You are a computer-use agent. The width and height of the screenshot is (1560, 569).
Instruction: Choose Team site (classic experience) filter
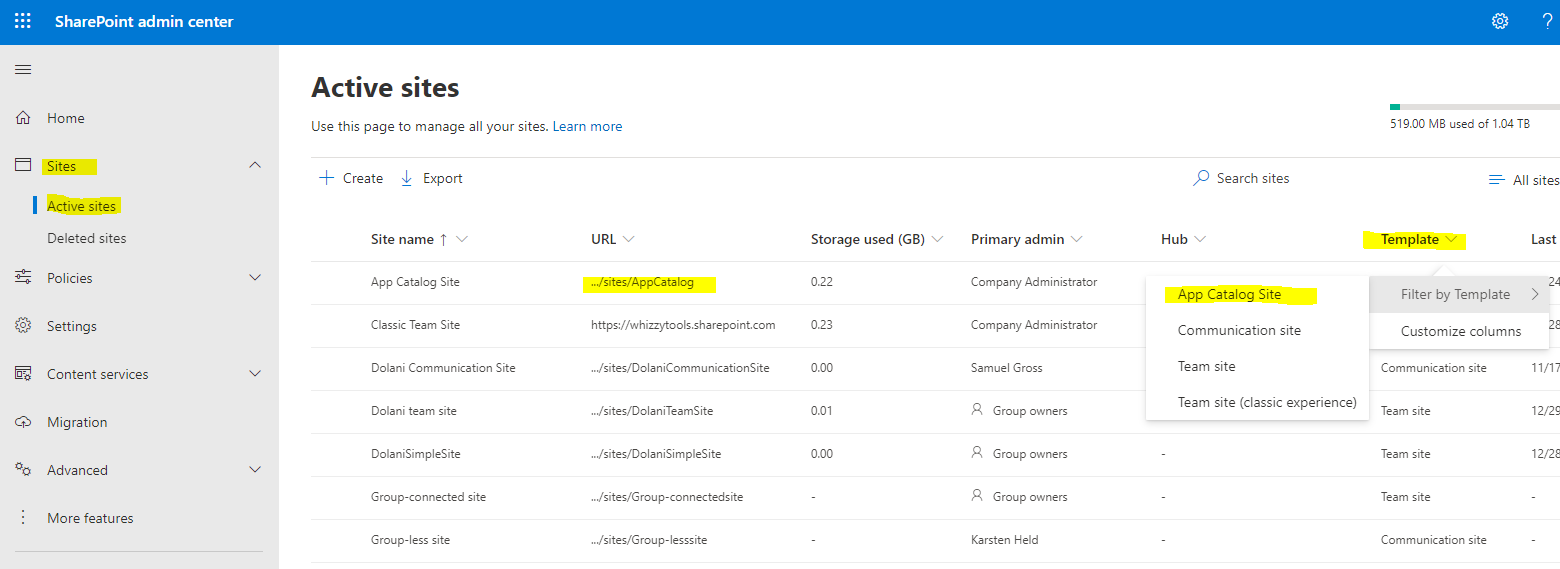(1257, 402)
